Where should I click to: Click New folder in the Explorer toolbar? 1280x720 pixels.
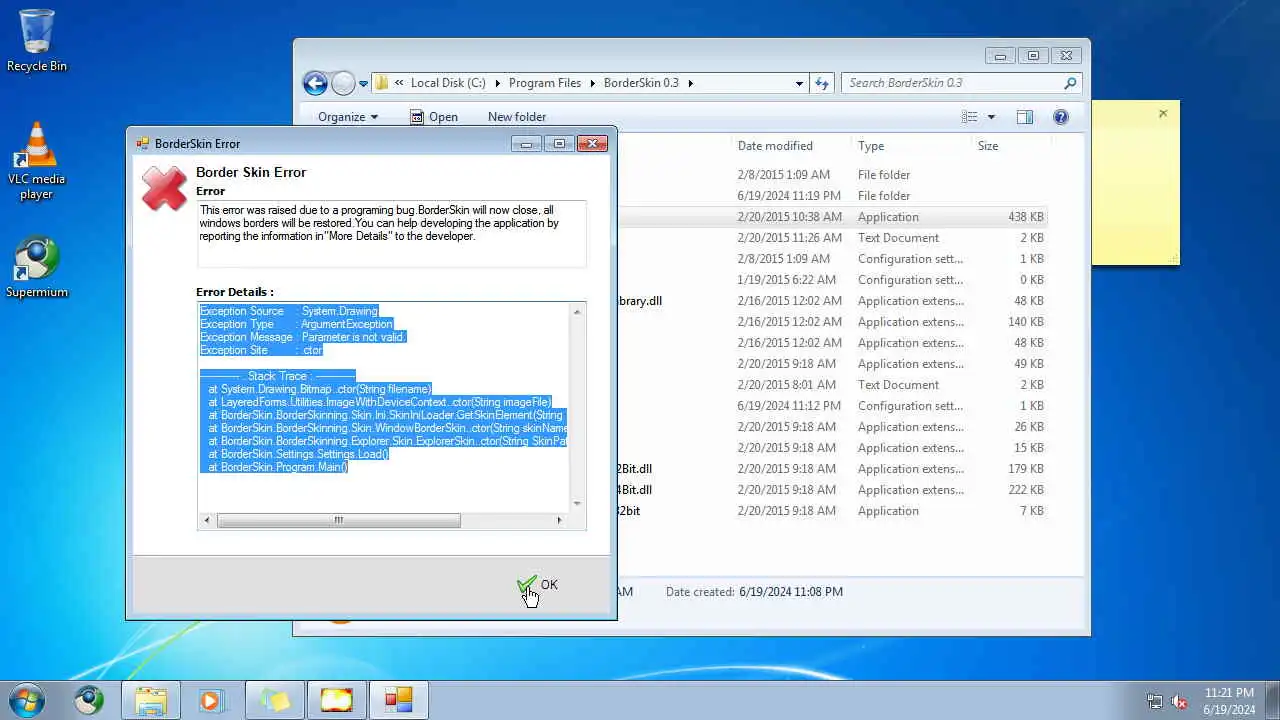pos(517,117)
